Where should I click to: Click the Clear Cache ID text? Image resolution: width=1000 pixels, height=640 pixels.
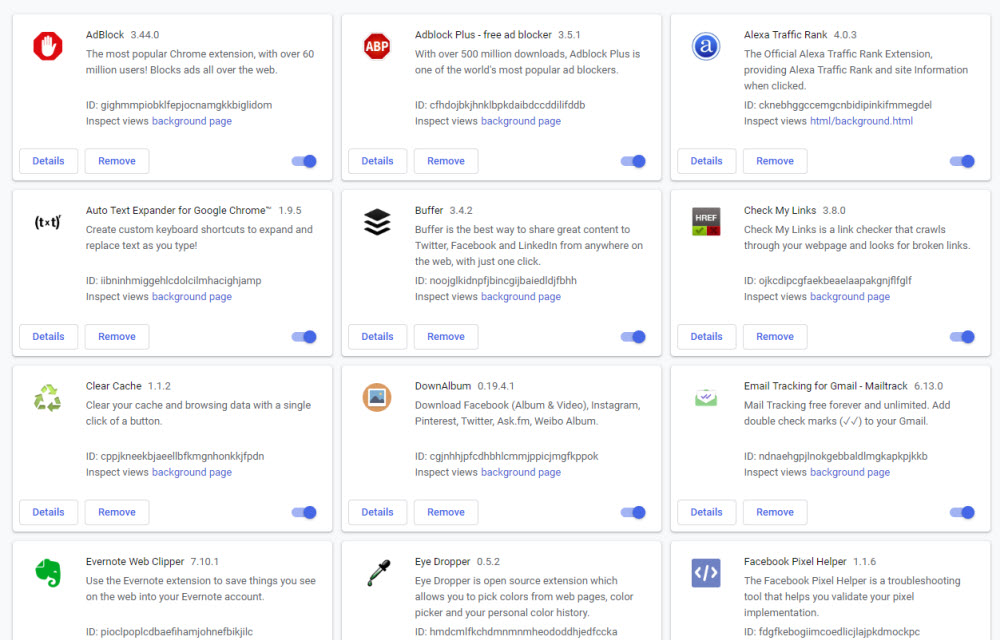175,456
